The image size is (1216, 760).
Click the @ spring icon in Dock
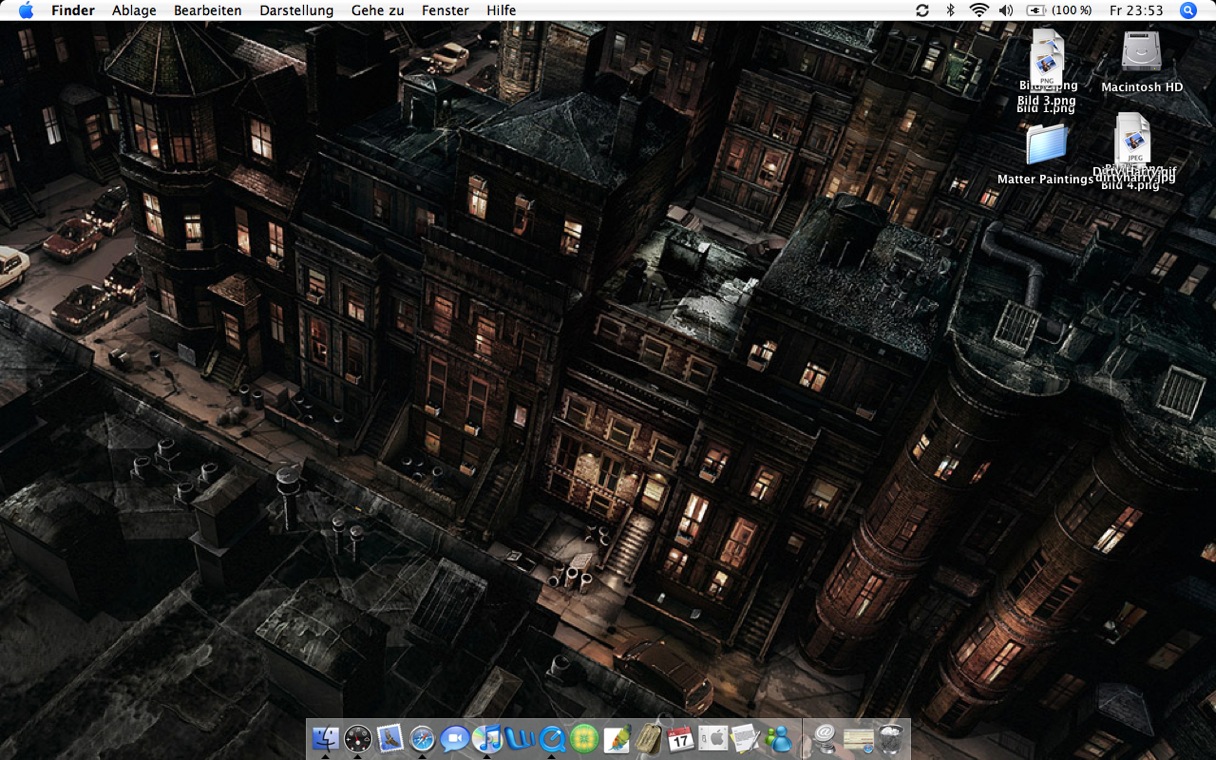826,738
